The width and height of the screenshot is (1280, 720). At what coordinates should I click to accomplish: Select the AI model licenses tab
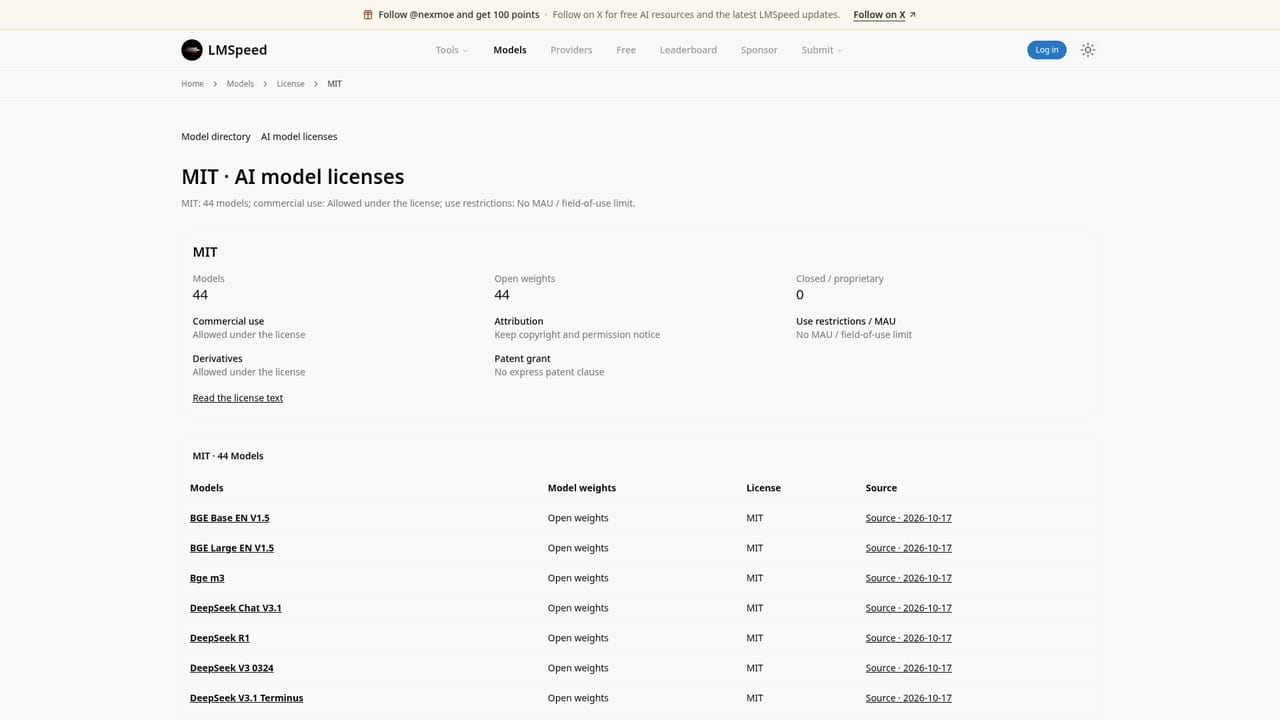[299, 137]
